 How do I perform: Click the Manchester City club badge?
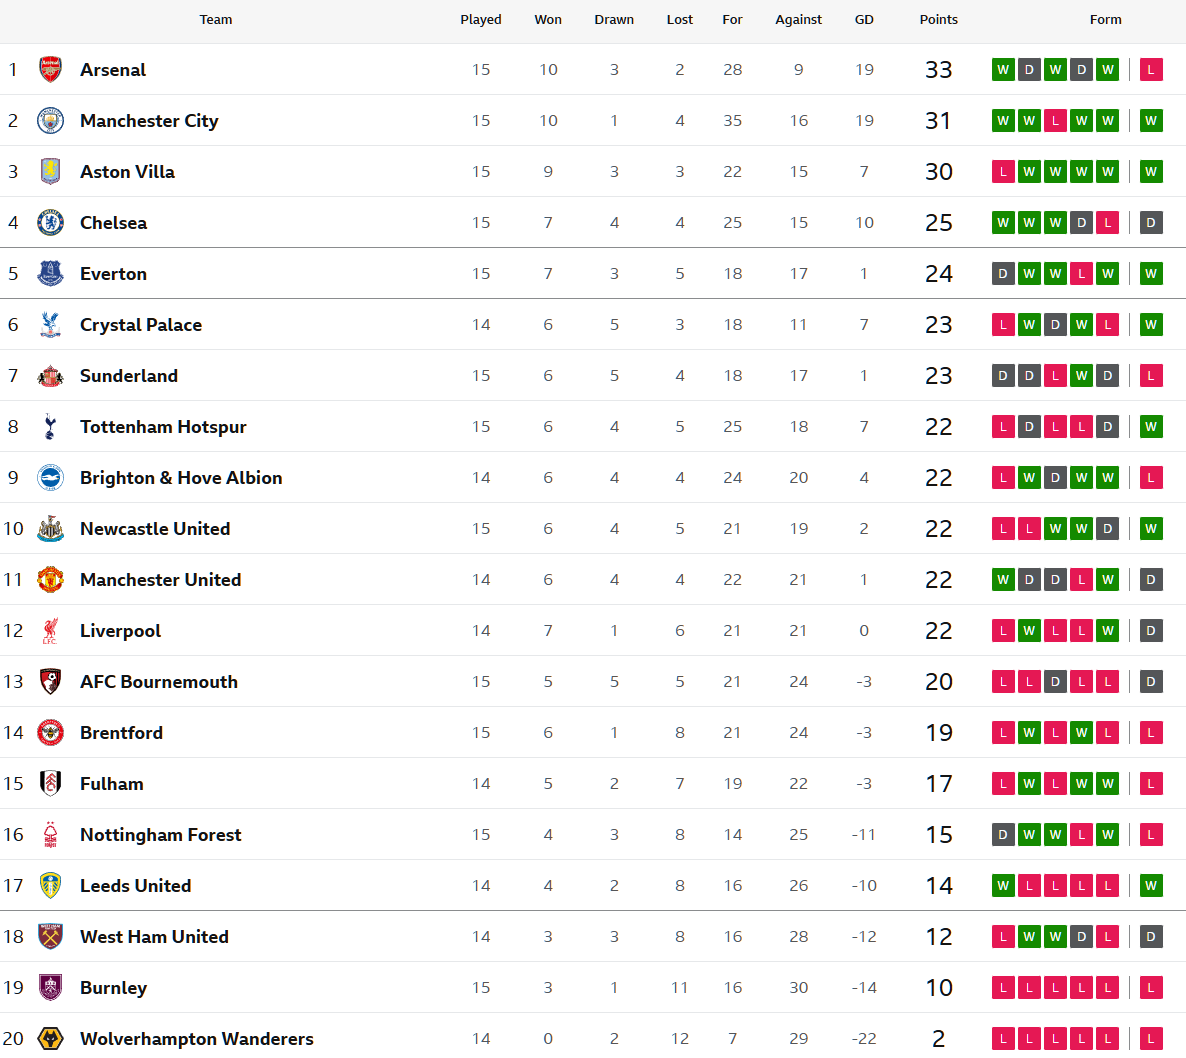[x=50, y=120]
